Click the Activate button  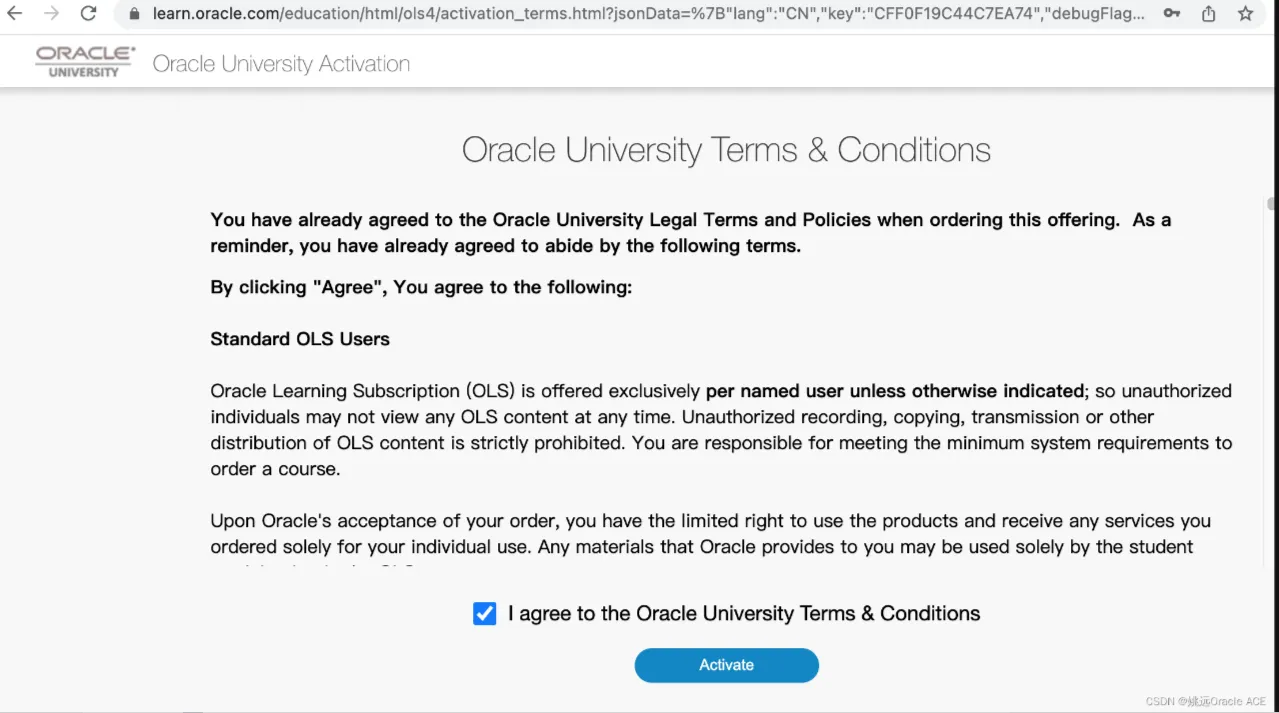click(x=726, y=665)
